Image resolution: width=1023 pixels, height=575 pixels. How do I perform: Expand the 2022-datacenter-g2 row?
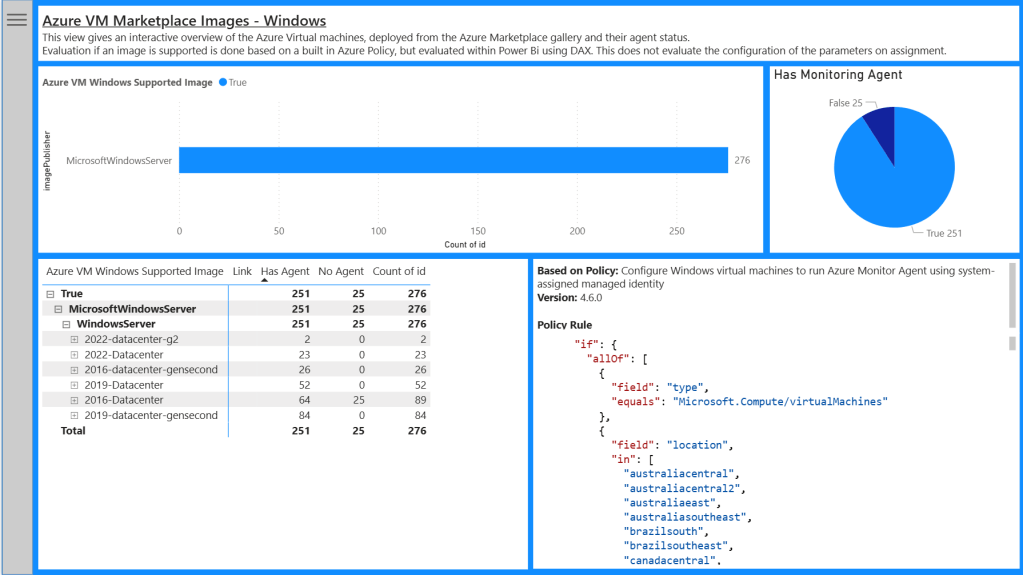(x=75, y=340)
